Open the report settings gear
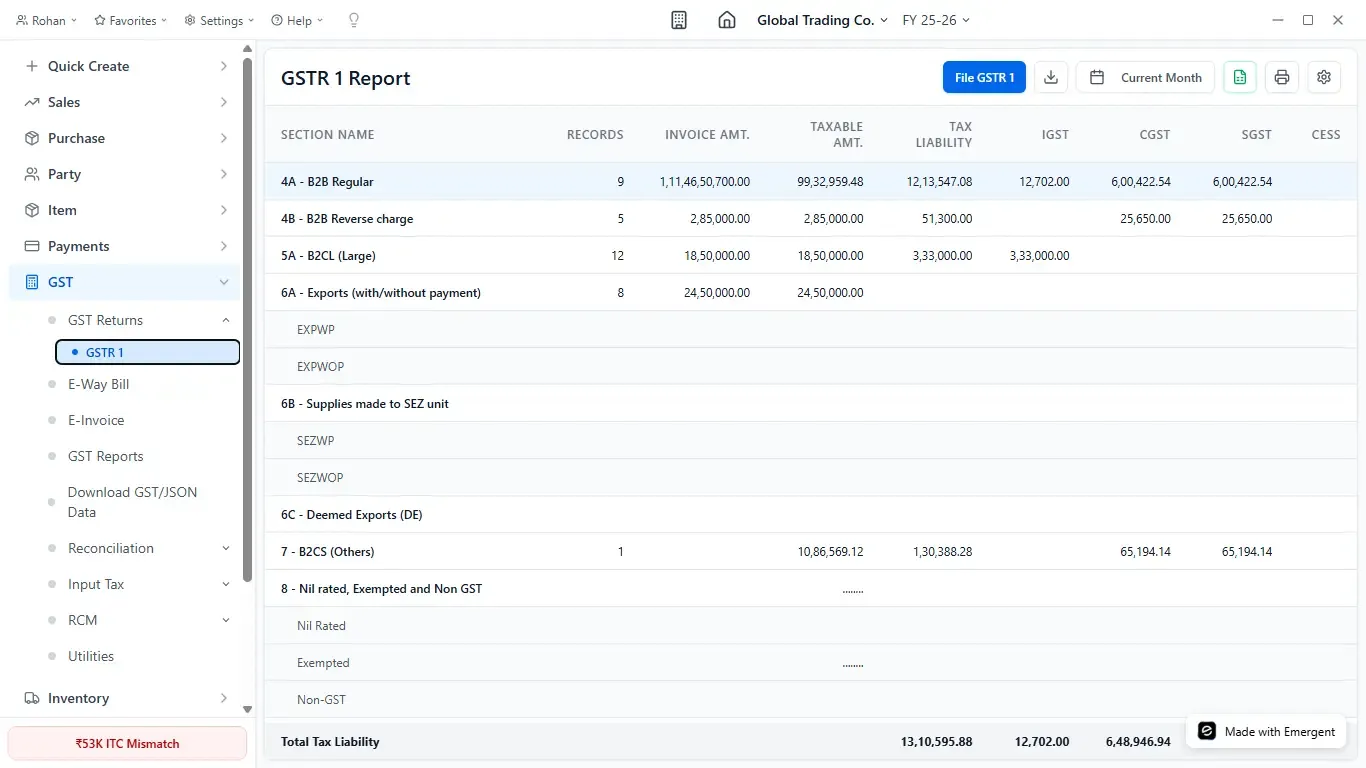The width and height of the screenshot is (1366, 768). (x=1323, y=77)
